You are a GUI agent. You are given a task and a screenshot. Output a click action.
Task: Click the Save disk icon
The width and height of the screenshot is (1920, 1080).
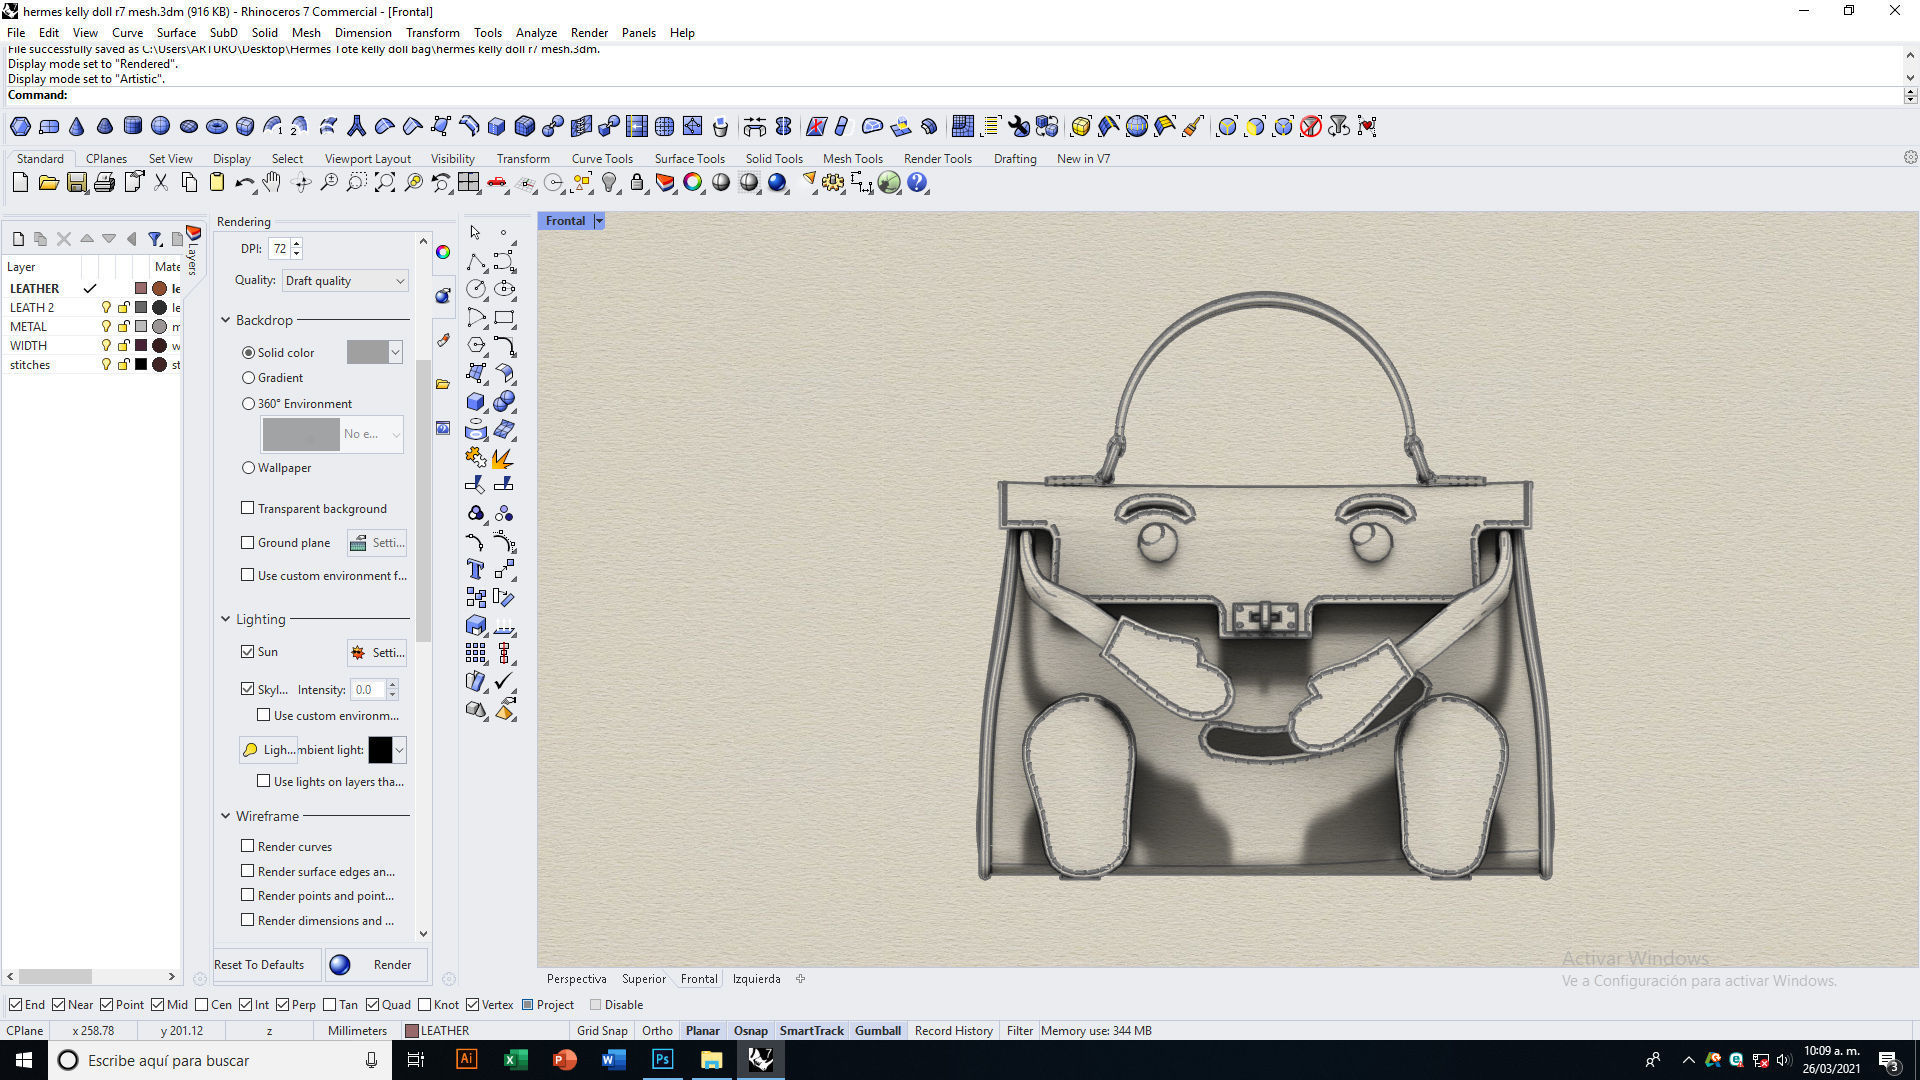click(x=76, y=182)
